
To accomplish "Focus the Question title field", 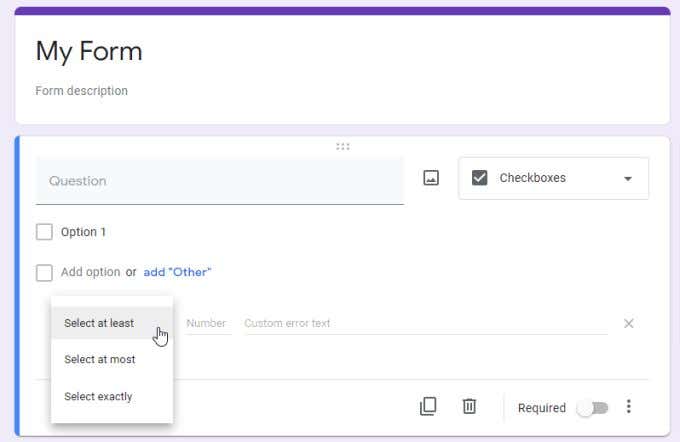I will pos(220,181).
